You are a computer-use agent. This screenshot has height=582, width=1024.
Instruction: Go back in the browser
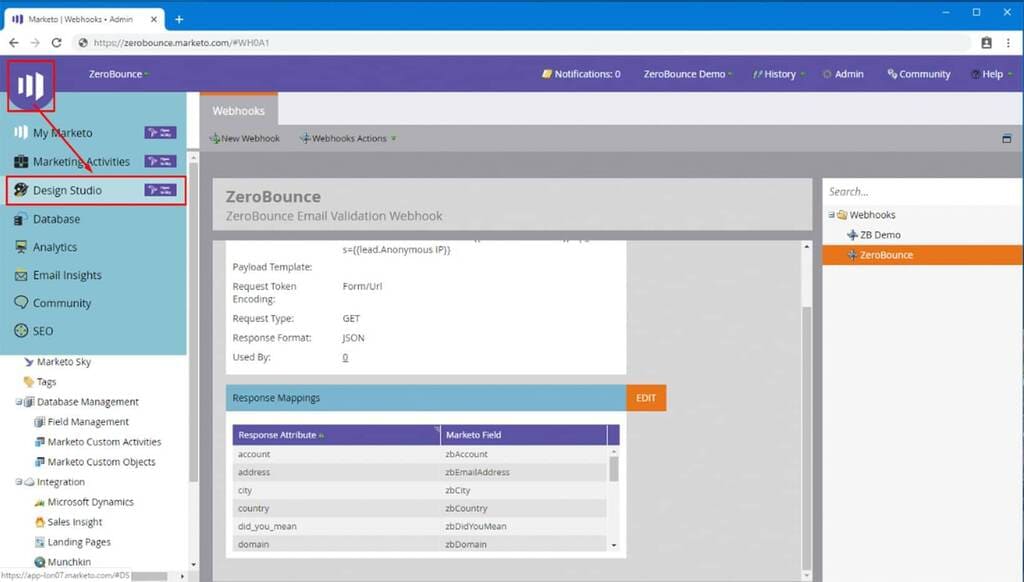(14, 42)
